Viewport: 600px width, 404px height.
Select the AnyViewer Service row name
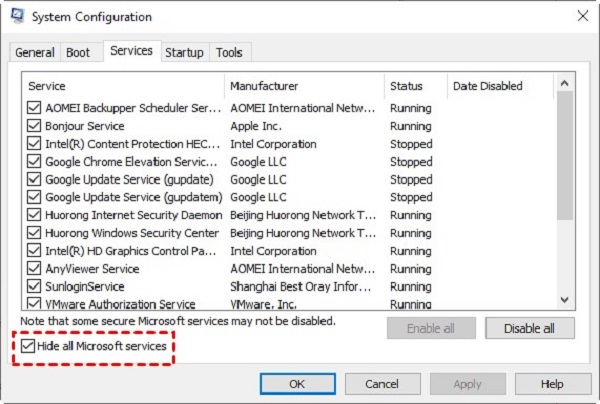(92, 269)
